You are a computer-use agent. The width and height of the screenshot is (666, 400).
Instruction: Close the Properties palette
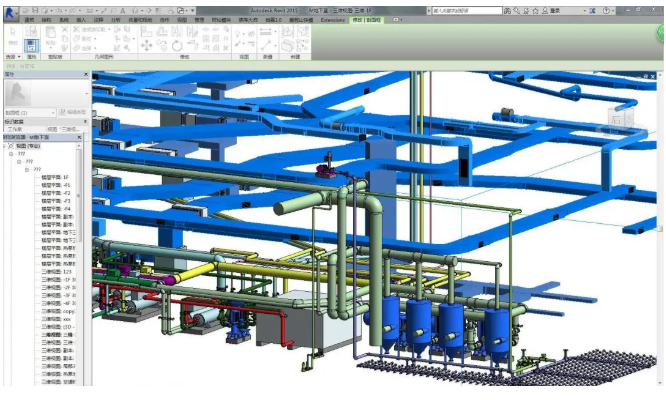87,73
